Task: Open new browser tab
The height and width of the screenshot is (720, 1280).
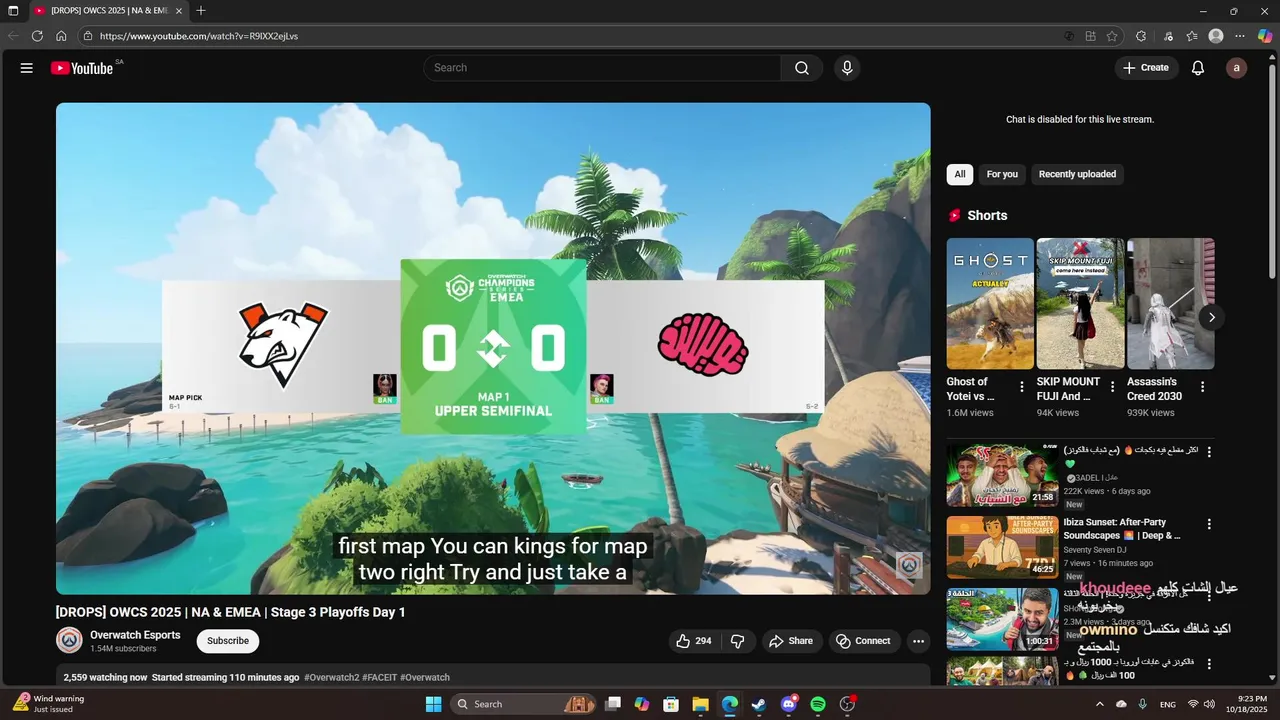Action: coord(201,10)
